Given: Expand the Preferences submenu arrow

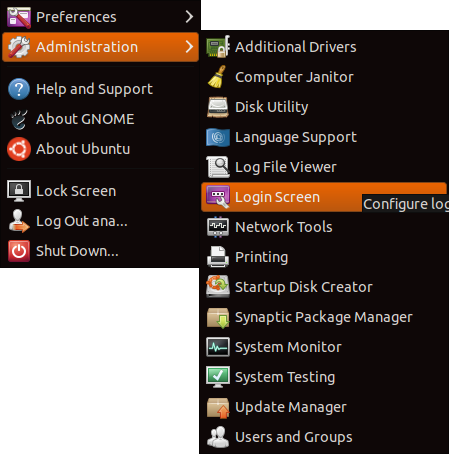Looking at the screenshot, I should pyautogui.click(x=189, y=17).
